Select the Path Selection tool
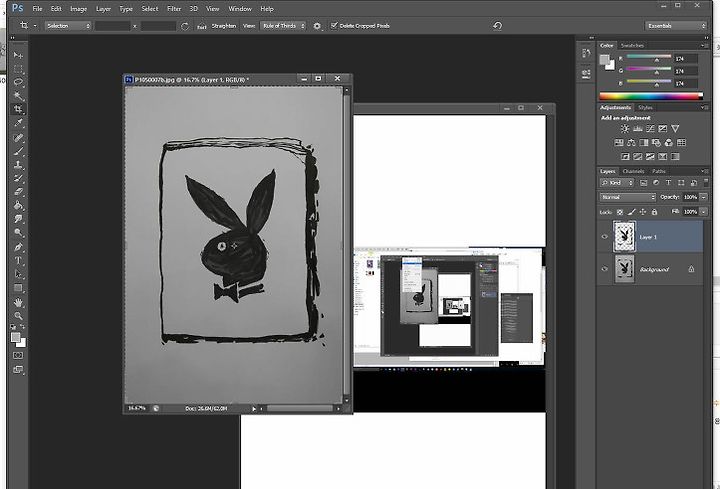 click(18, 274)
